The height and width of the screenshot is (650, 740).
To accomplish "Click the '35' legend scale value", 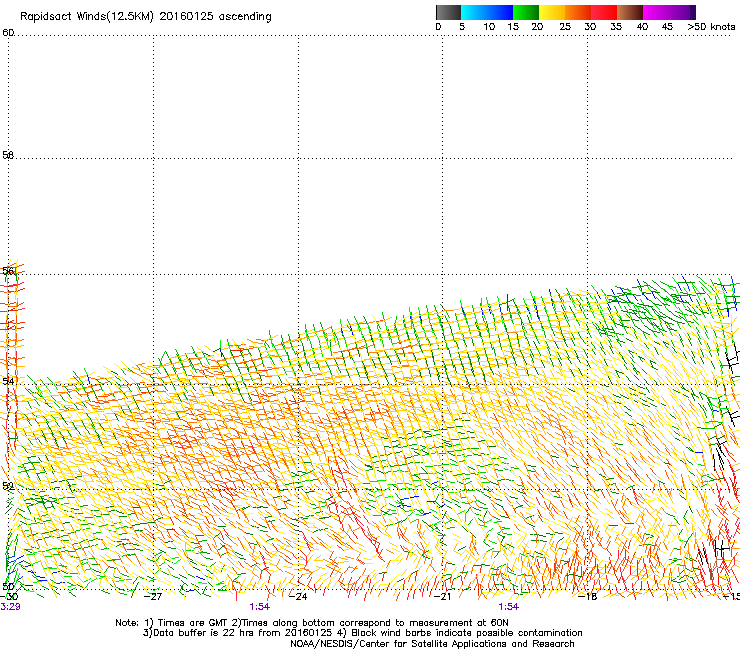I will coord(616,27).
